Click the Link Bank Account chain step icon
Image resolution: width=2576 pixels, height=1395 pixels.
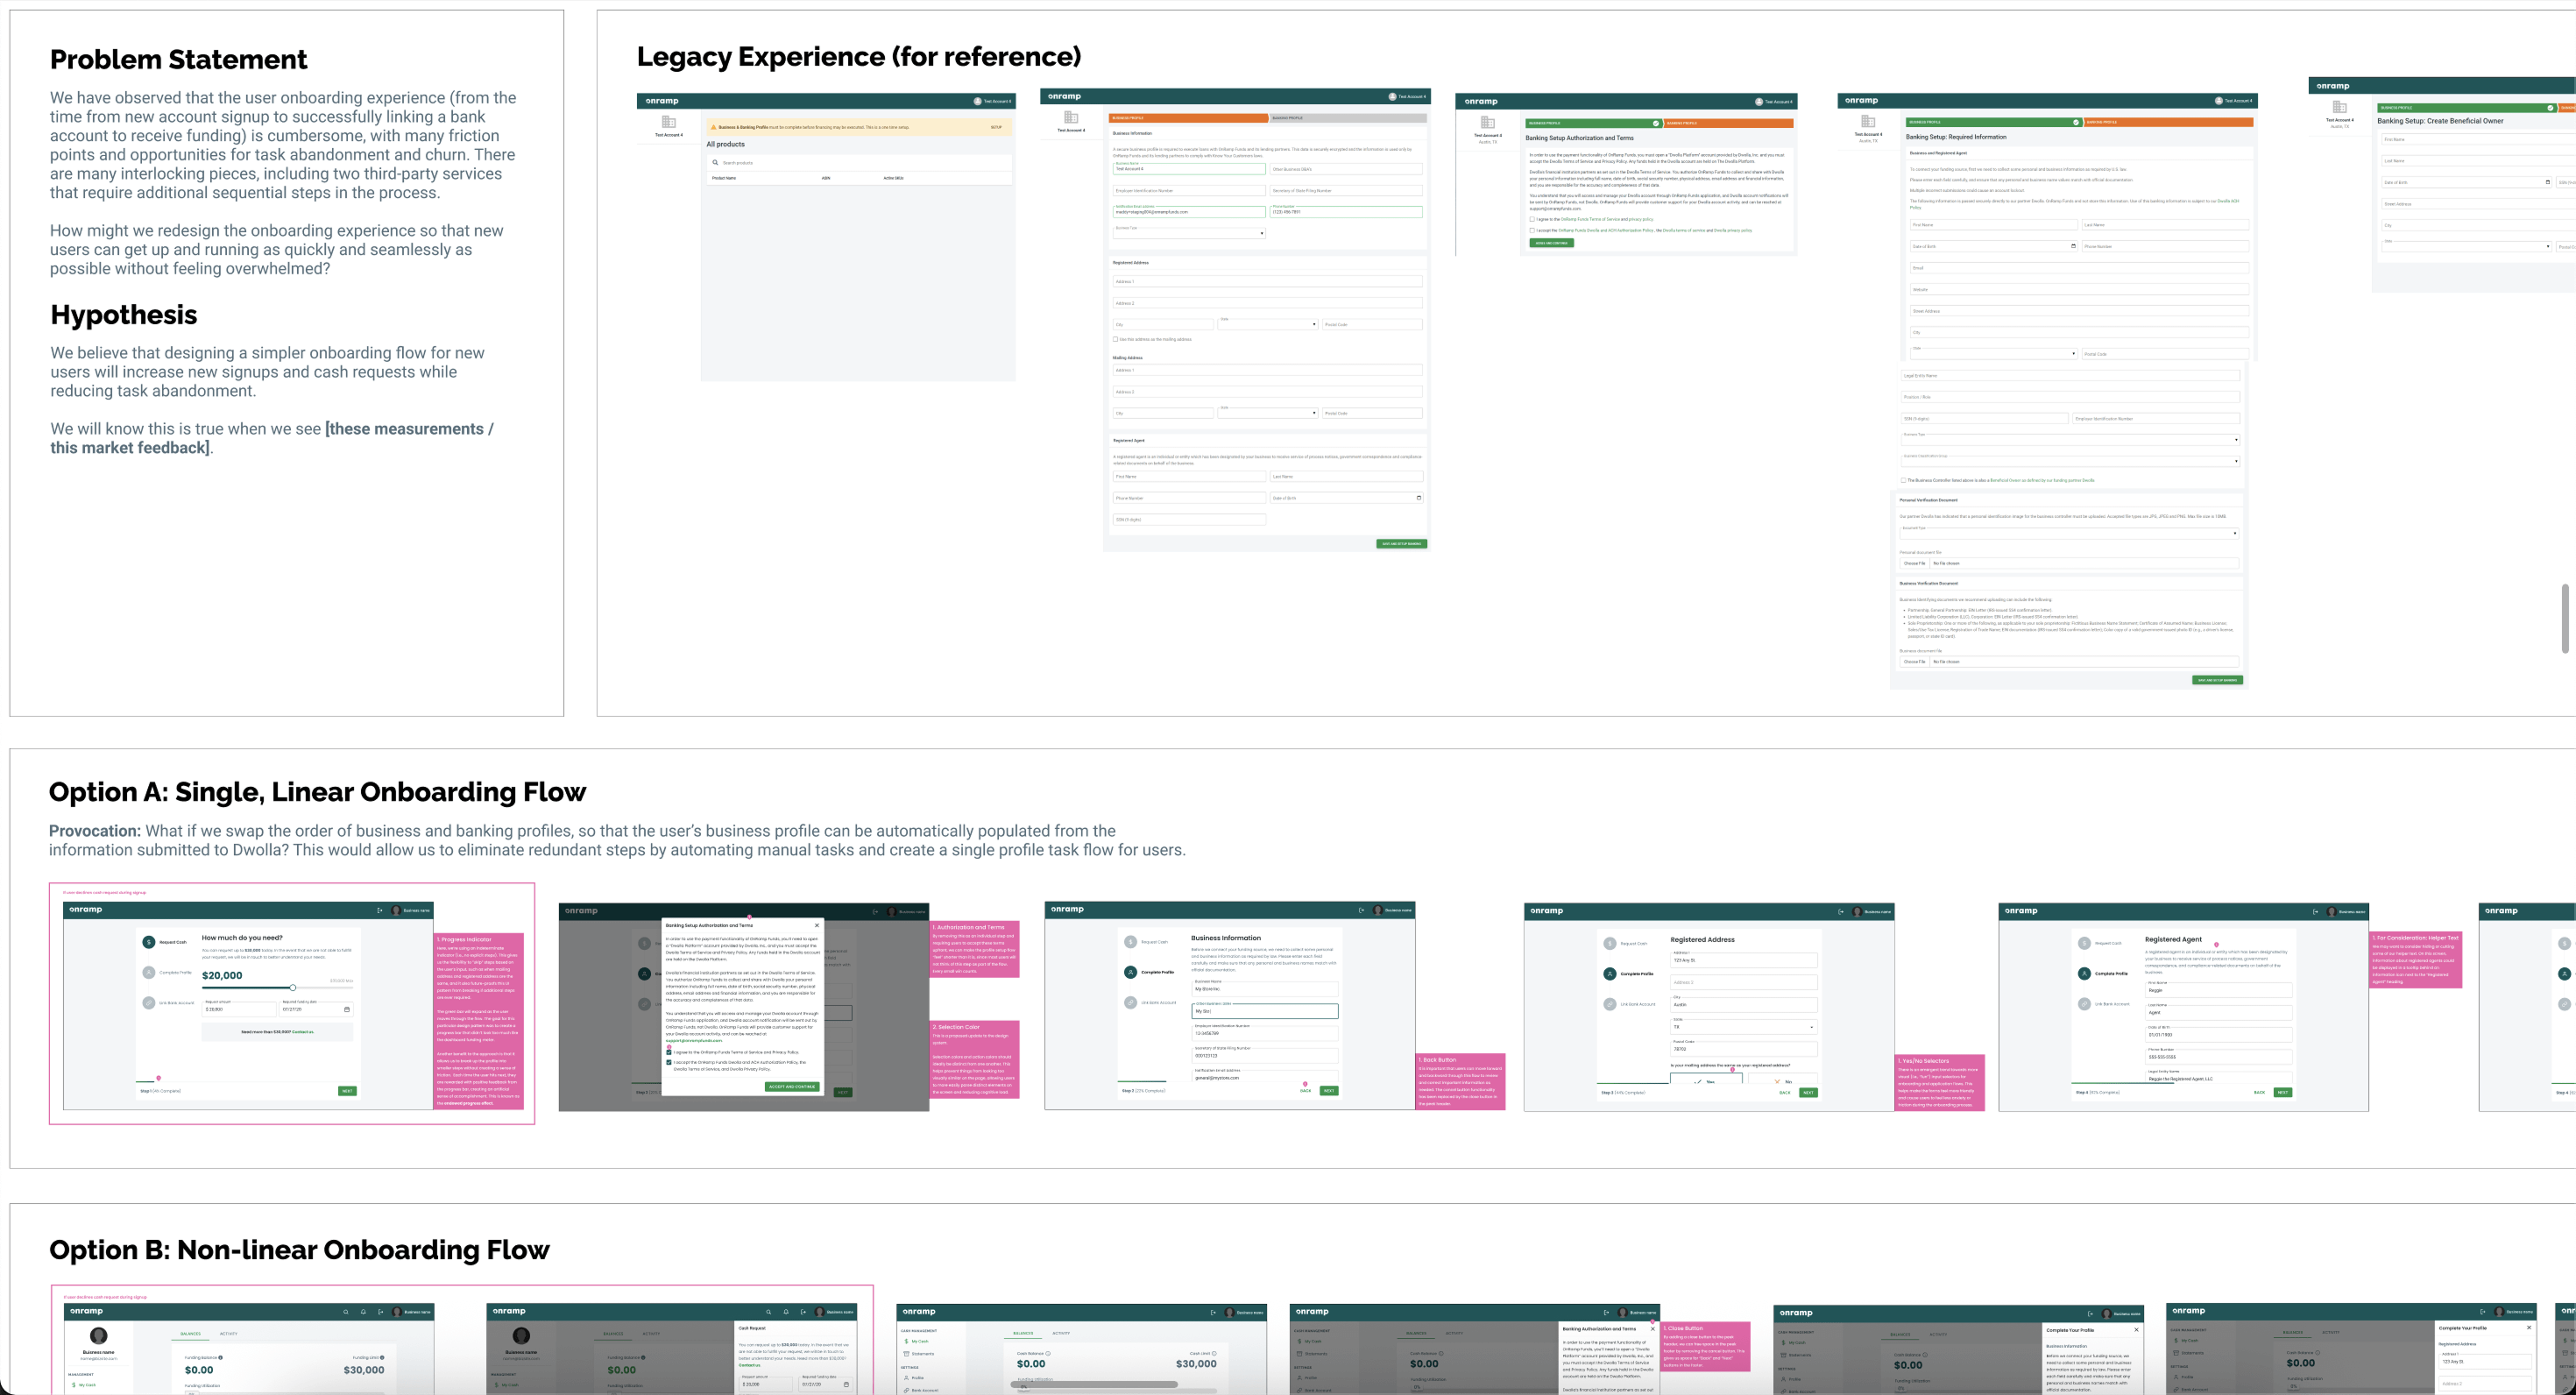click(x=148, y=1003)
